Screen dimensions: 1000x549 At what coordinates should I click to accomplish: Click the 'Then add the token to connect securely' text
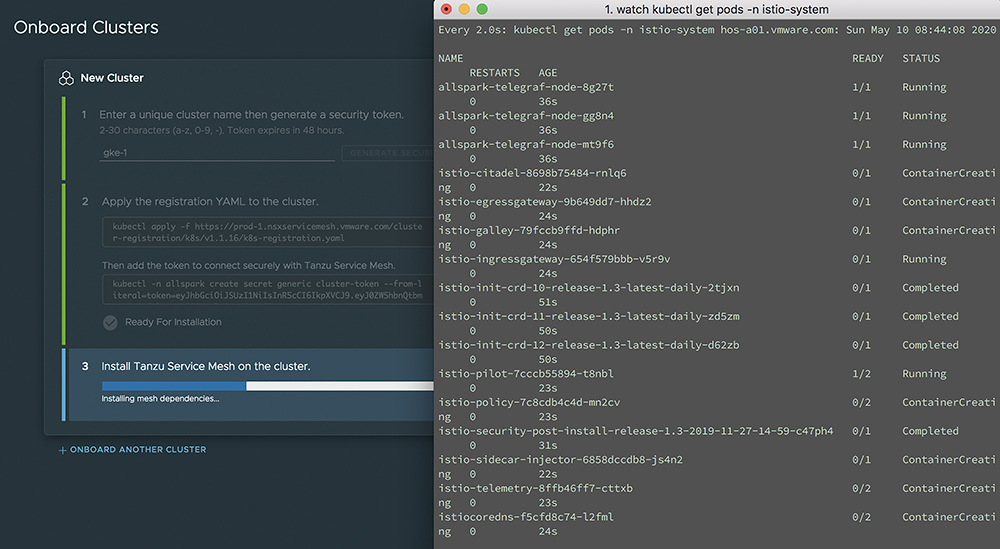[x=249, y=265]
